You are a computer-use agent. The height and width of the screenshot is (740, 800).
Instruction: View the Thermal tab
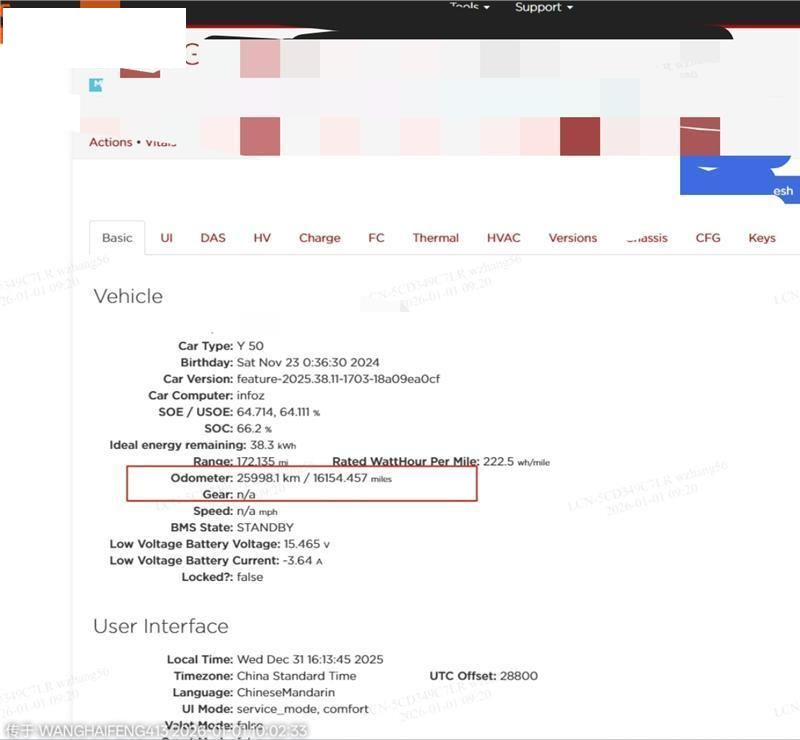435,238
